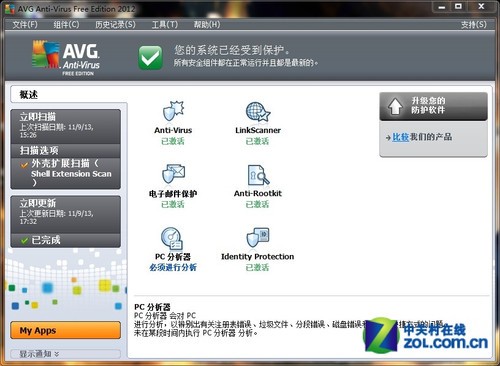Click the 必须进行分析 status link
Viewport: 500px width, 366px height.
tap(173, 267)
